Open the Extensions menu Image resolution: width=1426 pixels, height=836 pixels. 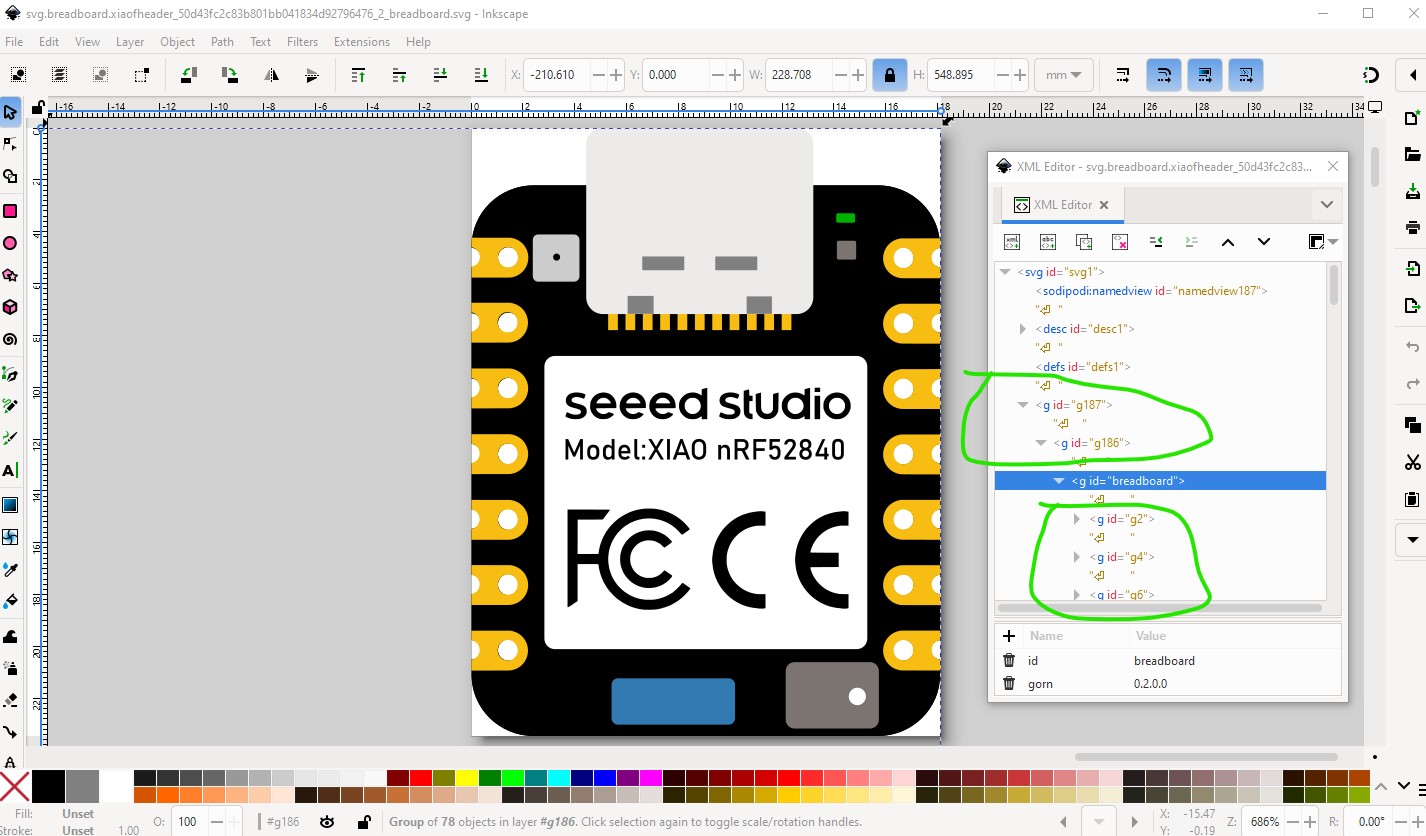(x=361, y=42)
